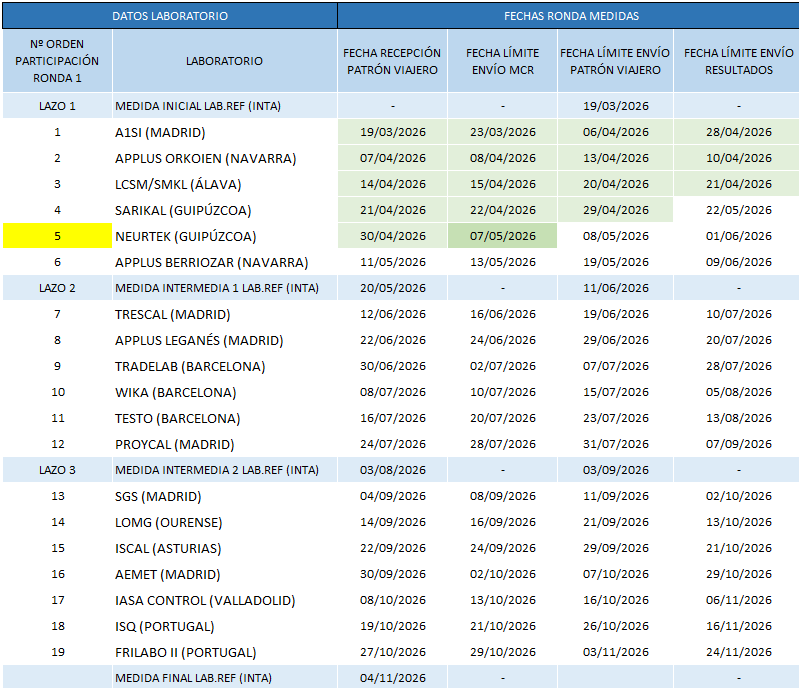The height and width of the screenshot is (688, 799).
Task: Select the IASA CONTROL (VALLADOLID) cell
Action: [224, 600]
